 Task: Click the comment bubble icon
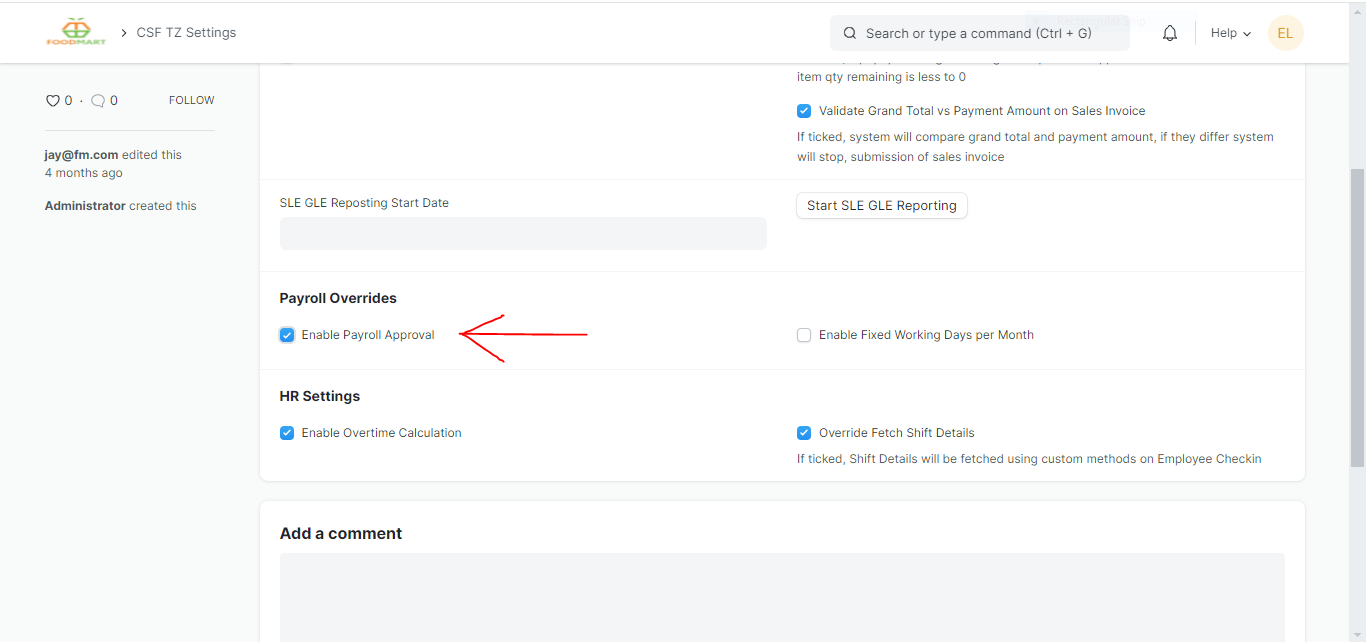pos(98,101)
